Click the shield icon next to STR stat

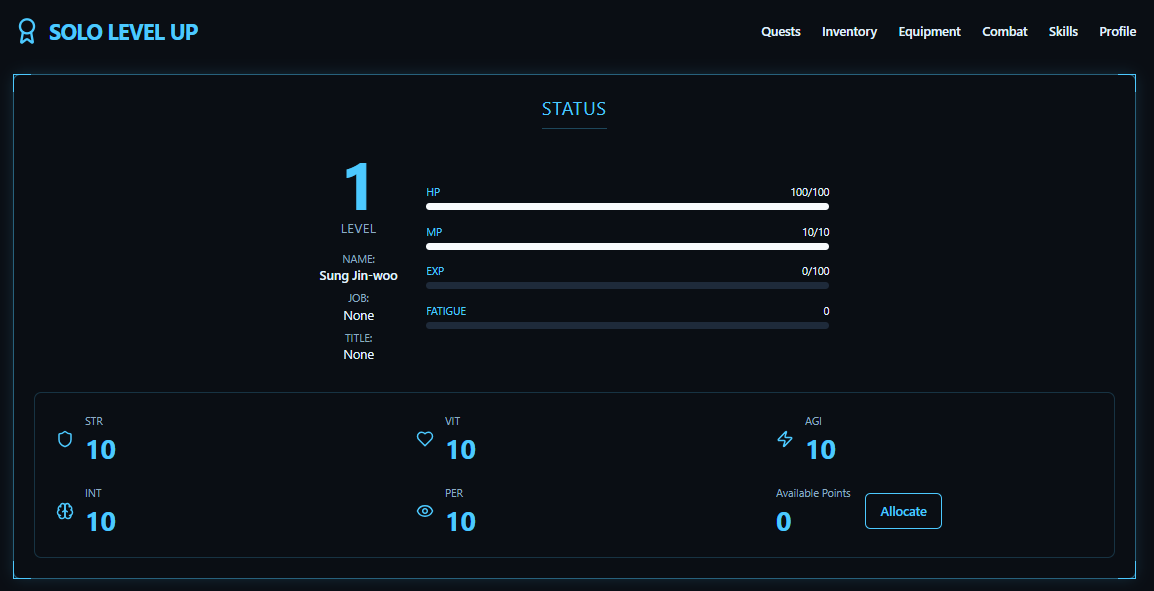pos(65,439)
